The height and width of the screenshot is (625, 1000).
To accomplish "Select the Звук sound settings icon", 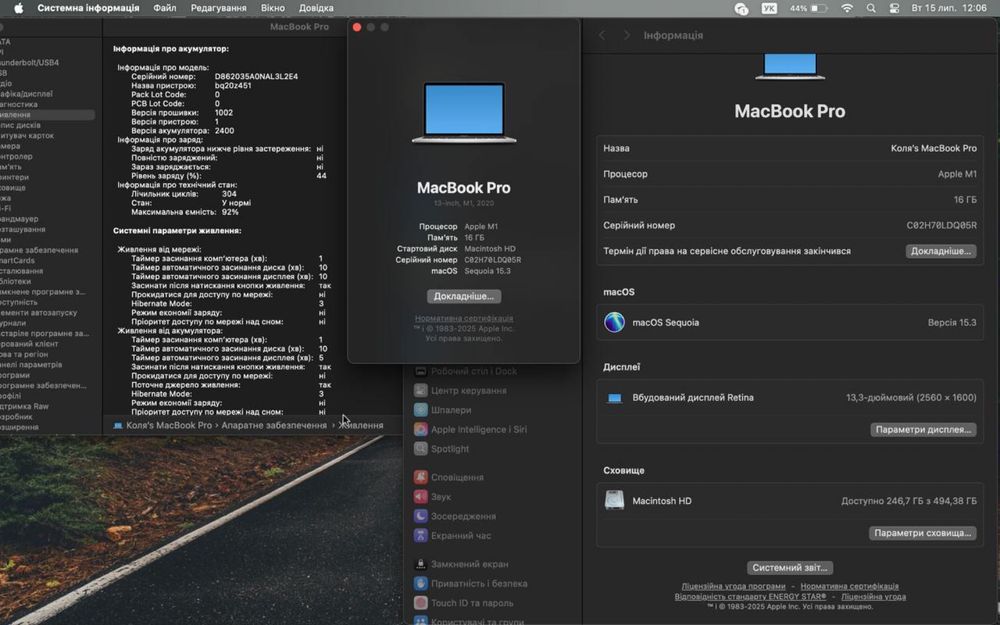I will [x=420, y=496].
